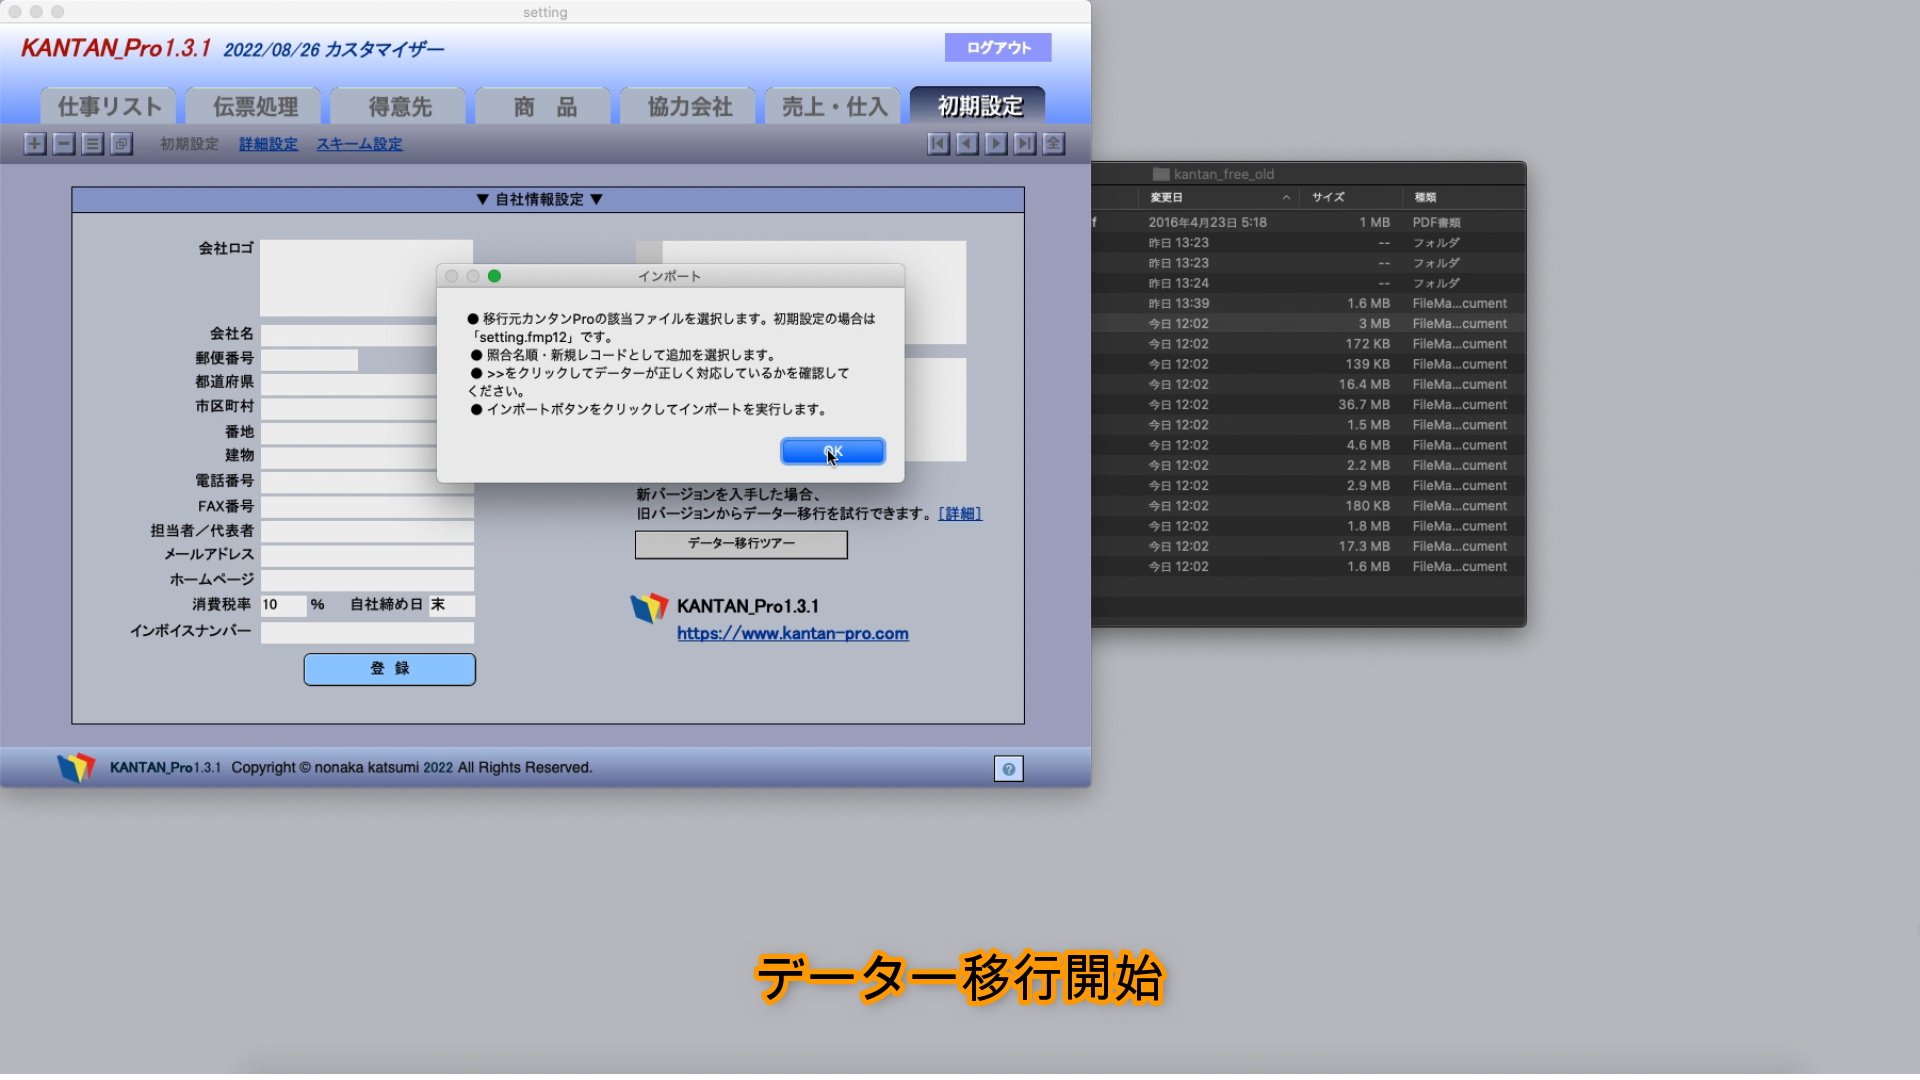Click the 郵便番号 input field
This screenshot has height=1080, width=1920.
tap(309, 360)
